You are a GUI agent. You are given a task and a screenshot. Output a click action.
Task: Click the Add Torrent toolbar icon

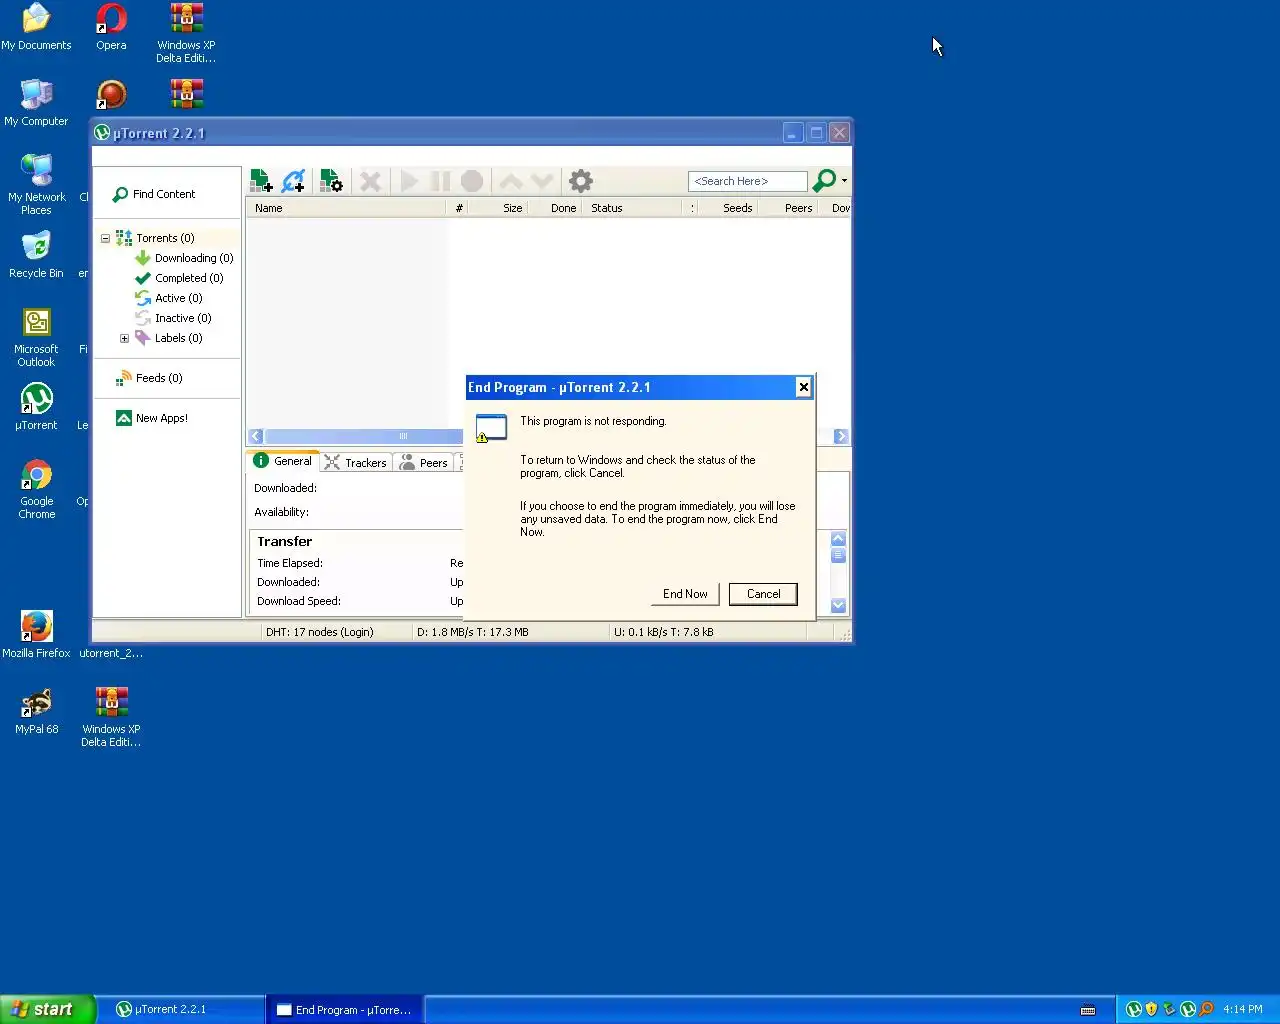pos(261,181)
